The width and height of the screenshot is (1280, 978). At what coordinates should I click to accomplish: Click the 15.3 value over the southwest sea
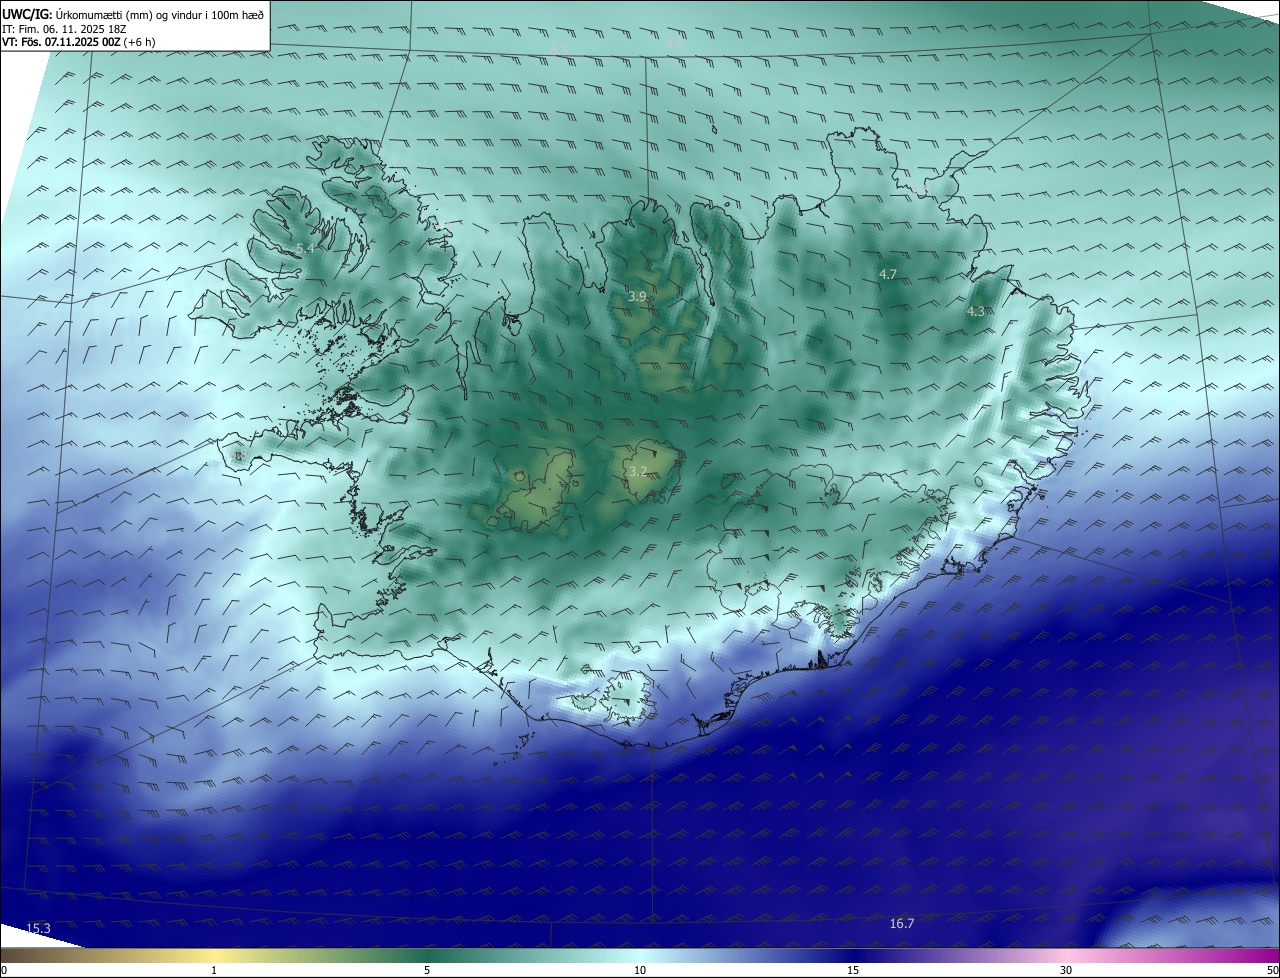click(x=38, y=929)
